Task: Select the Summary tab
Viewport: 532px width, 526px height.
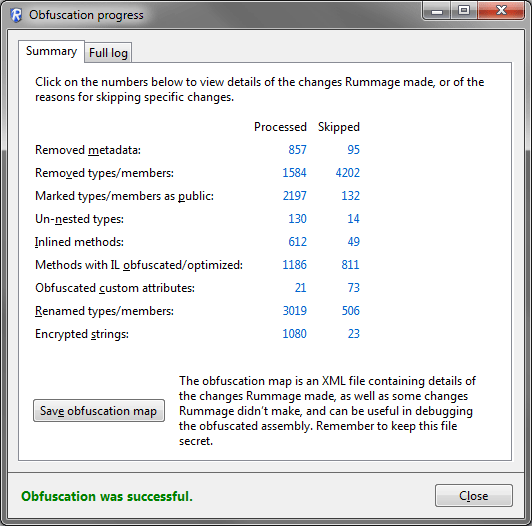Action: coord(51,51)
